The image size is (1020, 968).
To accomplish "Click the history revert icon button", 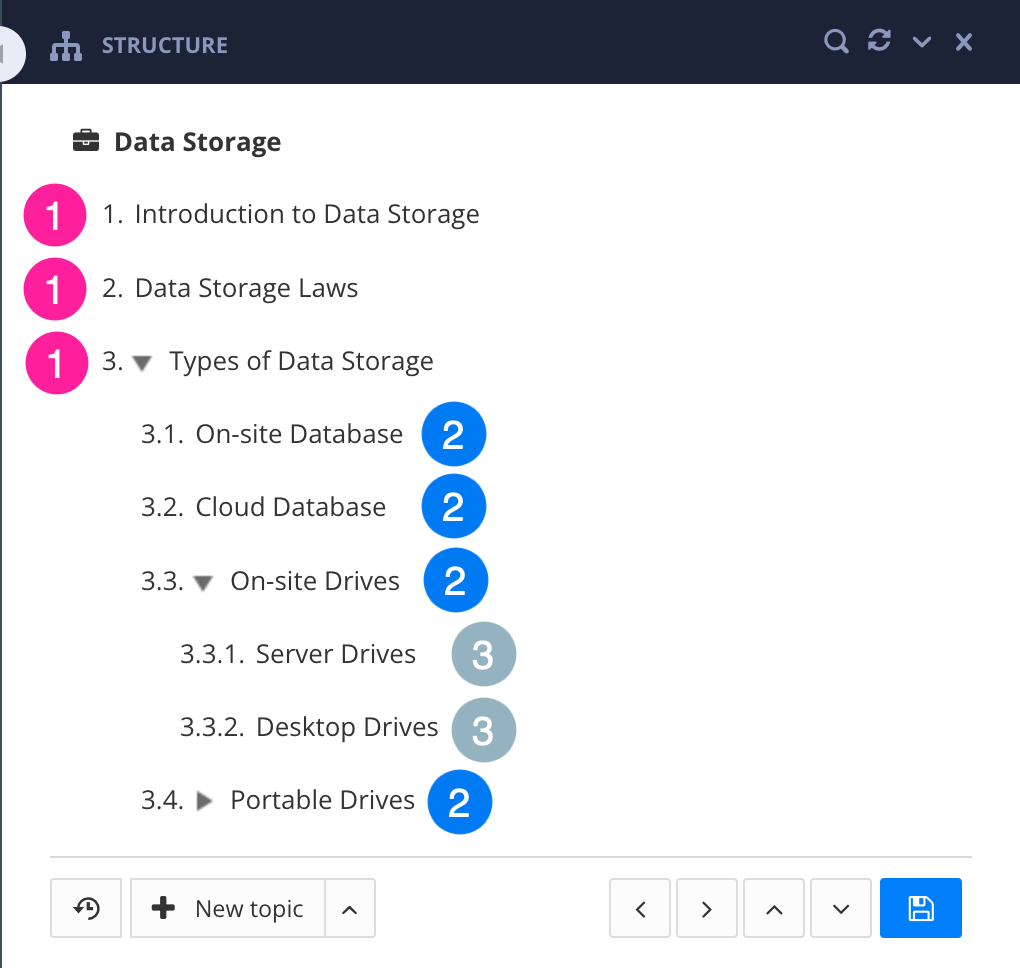I will click(86, 908).
